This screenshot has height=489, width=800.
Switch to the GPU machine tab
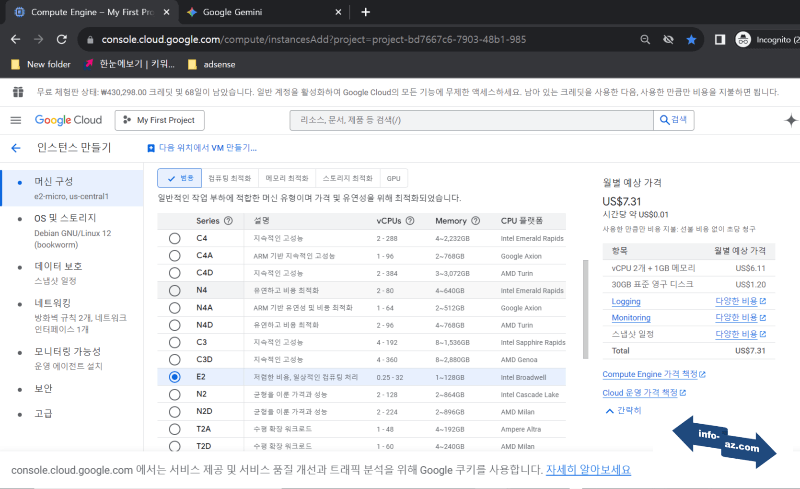point(394,178)
